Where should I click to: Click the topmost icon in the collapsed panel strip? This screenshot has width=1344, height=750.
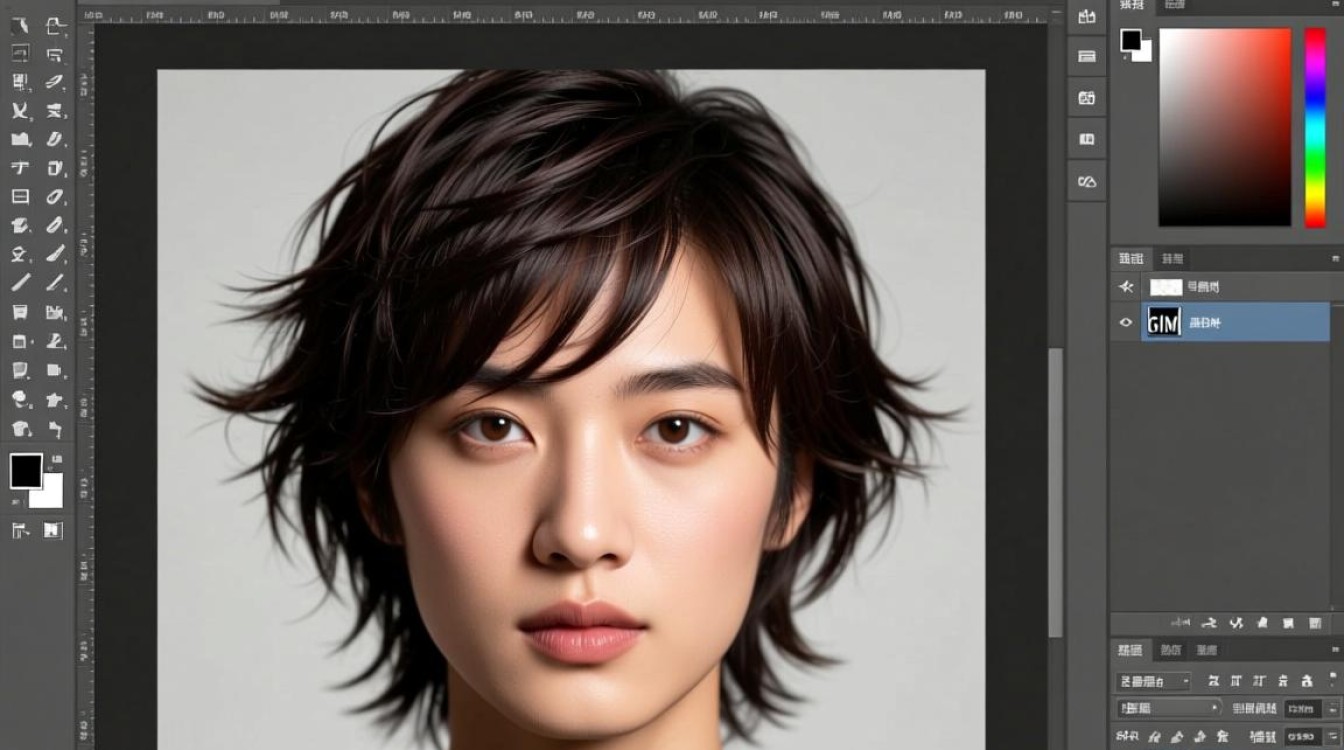tap(1087, 17)
